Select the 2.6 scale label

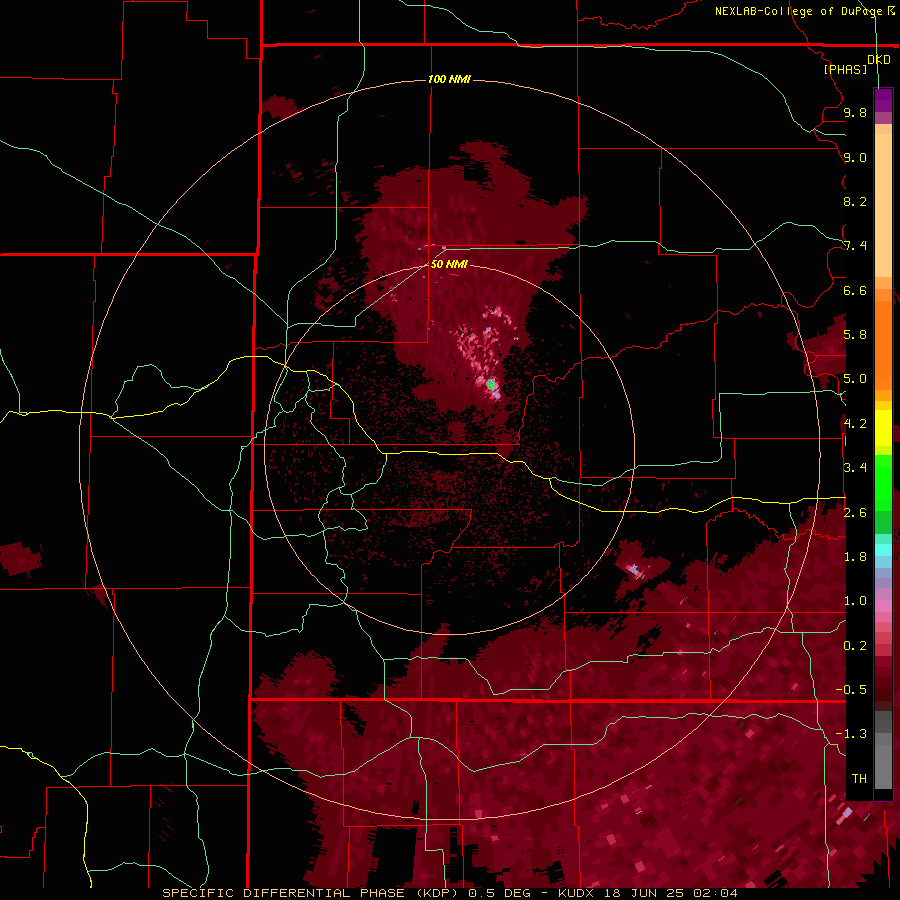[x=855, y=512]
